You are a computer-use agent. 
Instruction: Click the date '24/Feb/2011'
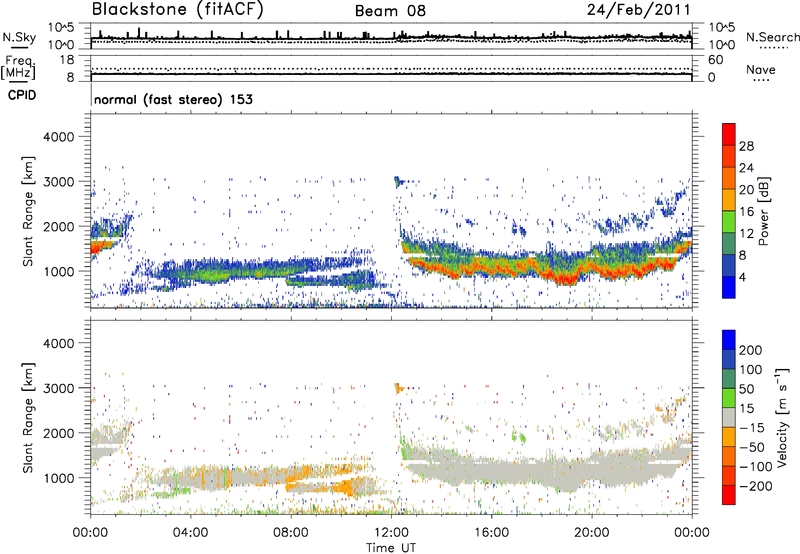(x=638, y=10)
